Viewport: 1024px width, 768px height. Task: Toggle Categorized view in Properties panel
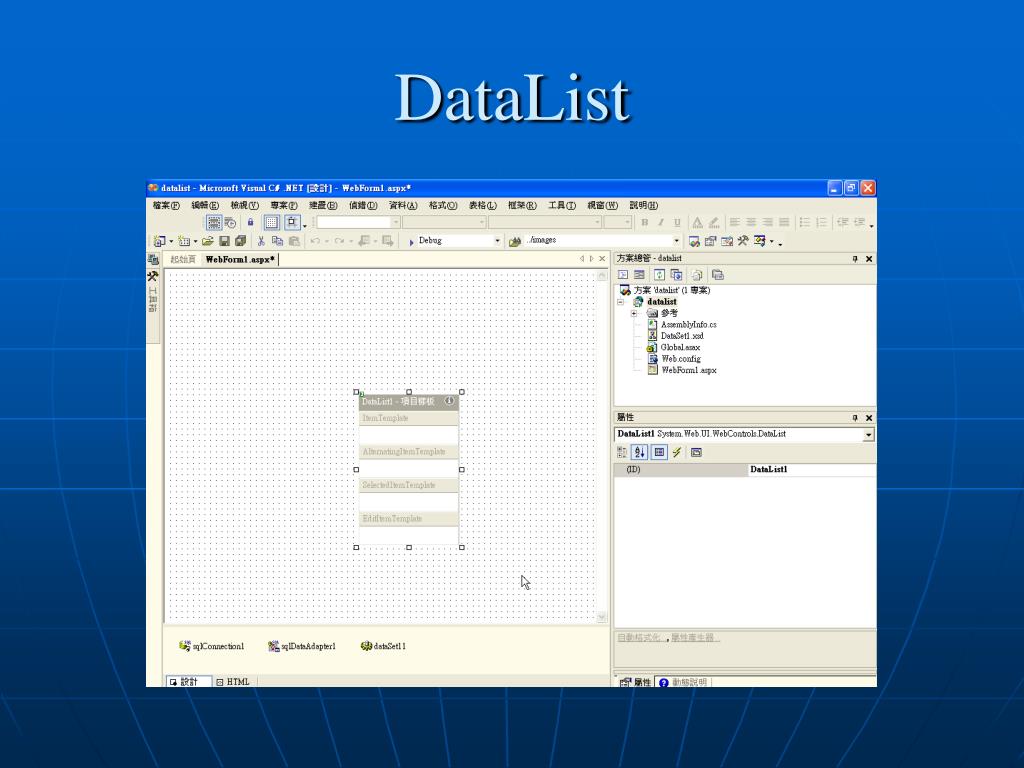point(622,452)
